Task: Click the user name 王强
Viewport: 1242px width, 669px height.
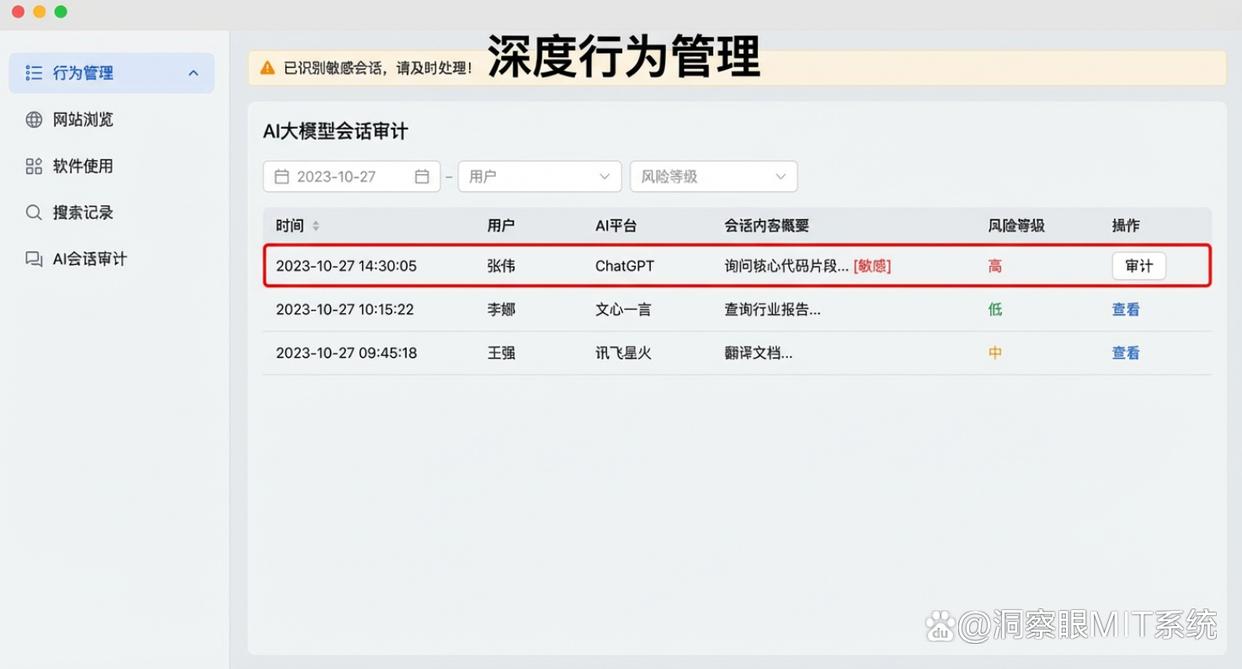Action: [501, 353]
